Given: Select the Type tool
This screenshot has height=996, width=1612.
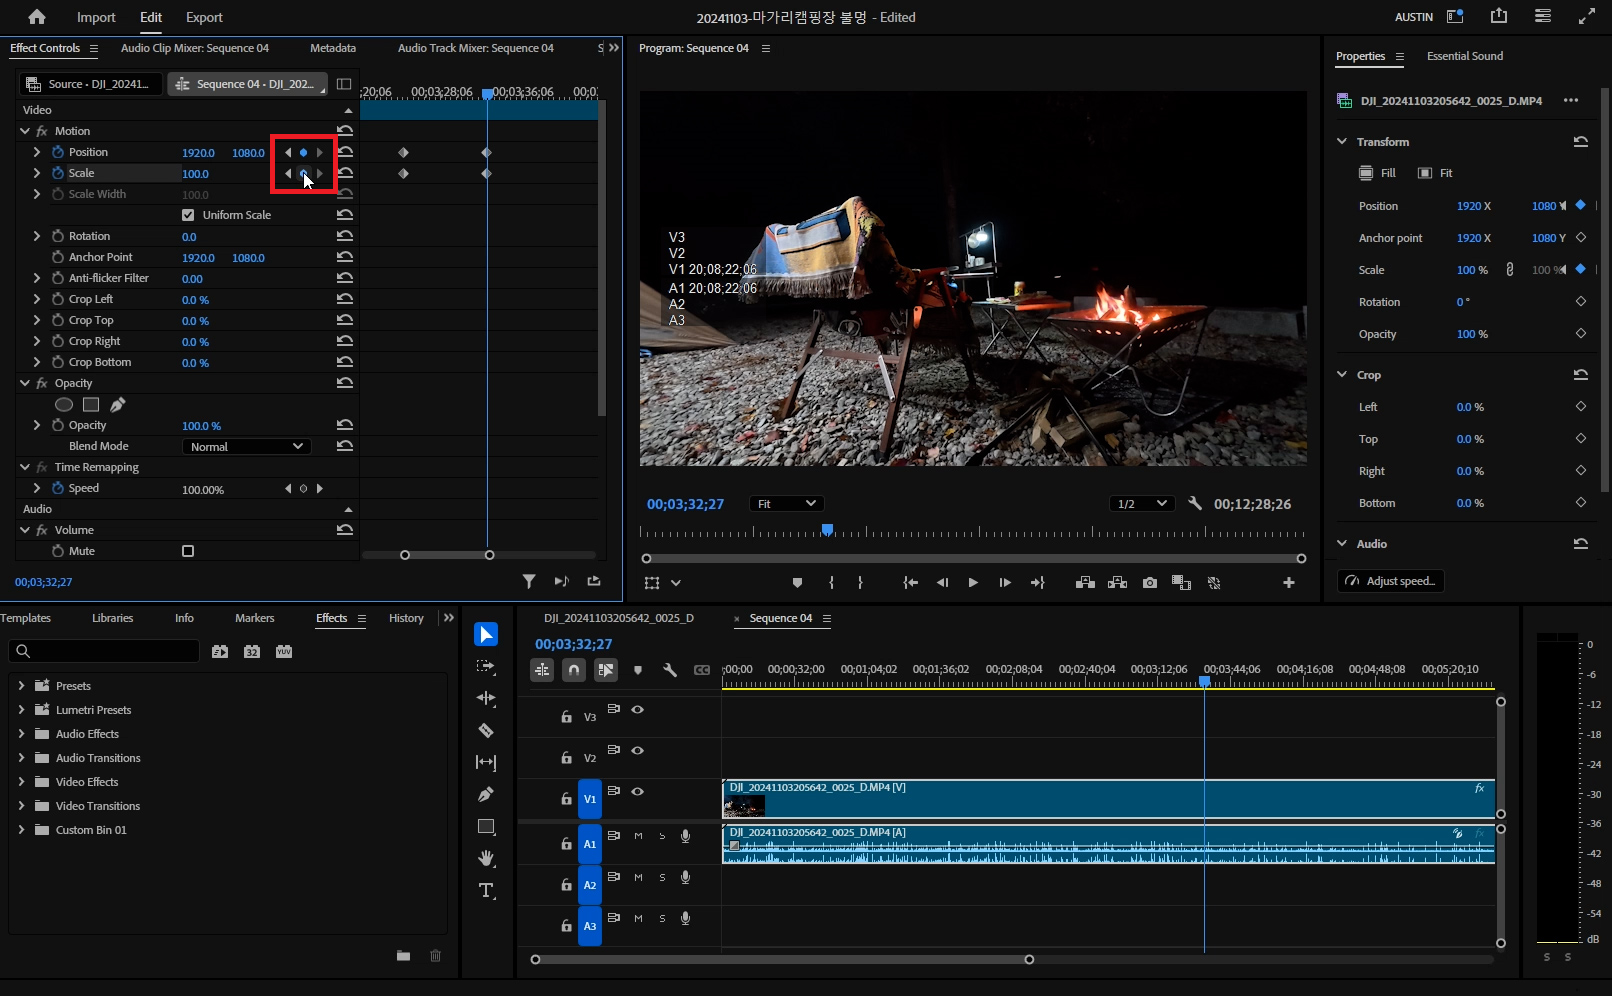Looking at the screenshot, I should tap(486, 890).
